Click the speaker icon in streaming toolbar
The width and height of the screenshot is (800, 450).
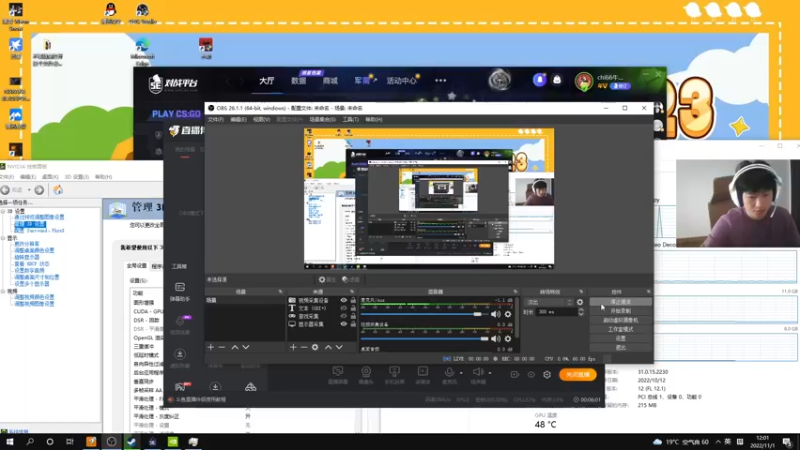click(478, 372)
